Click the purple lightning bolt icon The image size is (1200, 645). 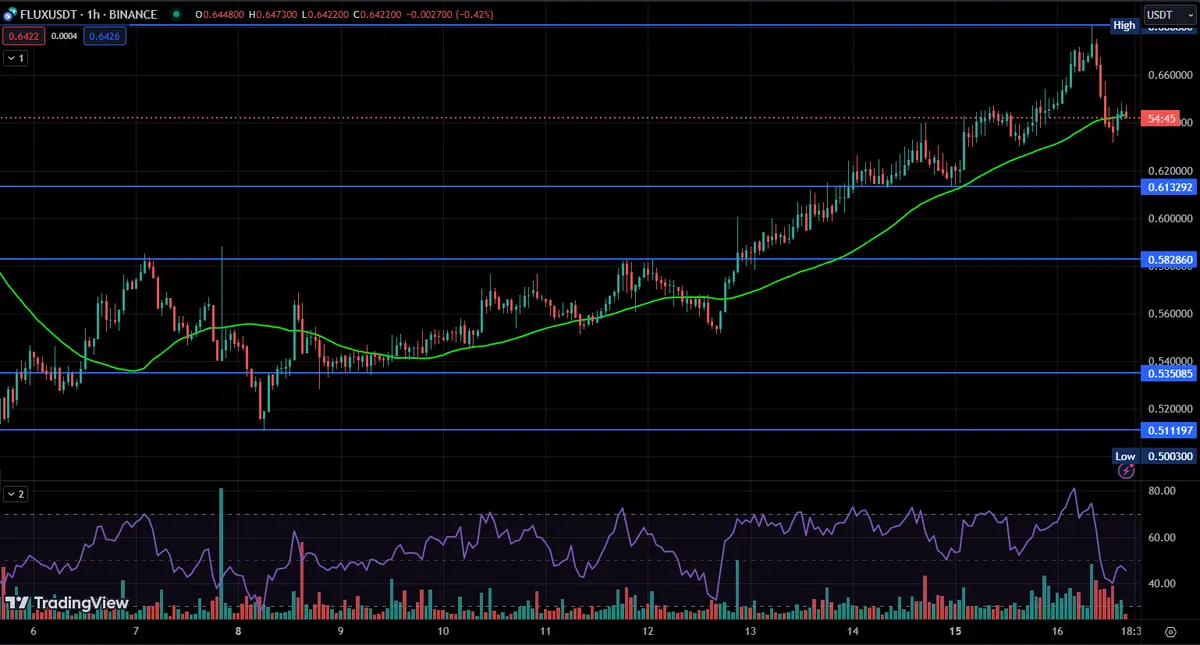pos(1125,470)
